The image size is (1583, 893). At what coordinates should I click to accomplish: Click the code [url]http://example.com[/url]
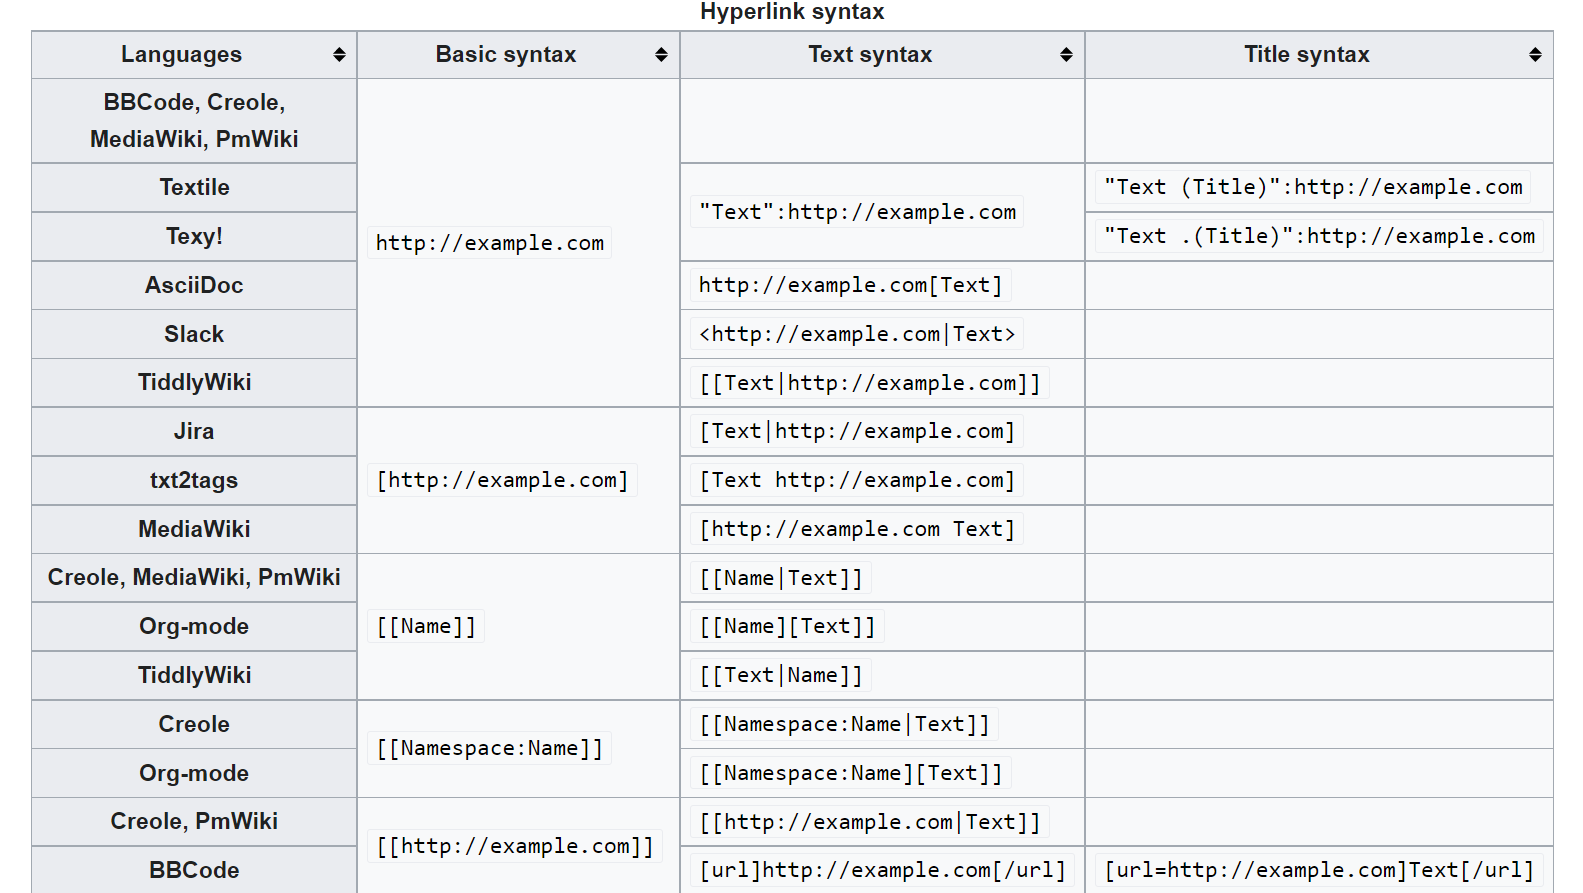tap(883, 870)
